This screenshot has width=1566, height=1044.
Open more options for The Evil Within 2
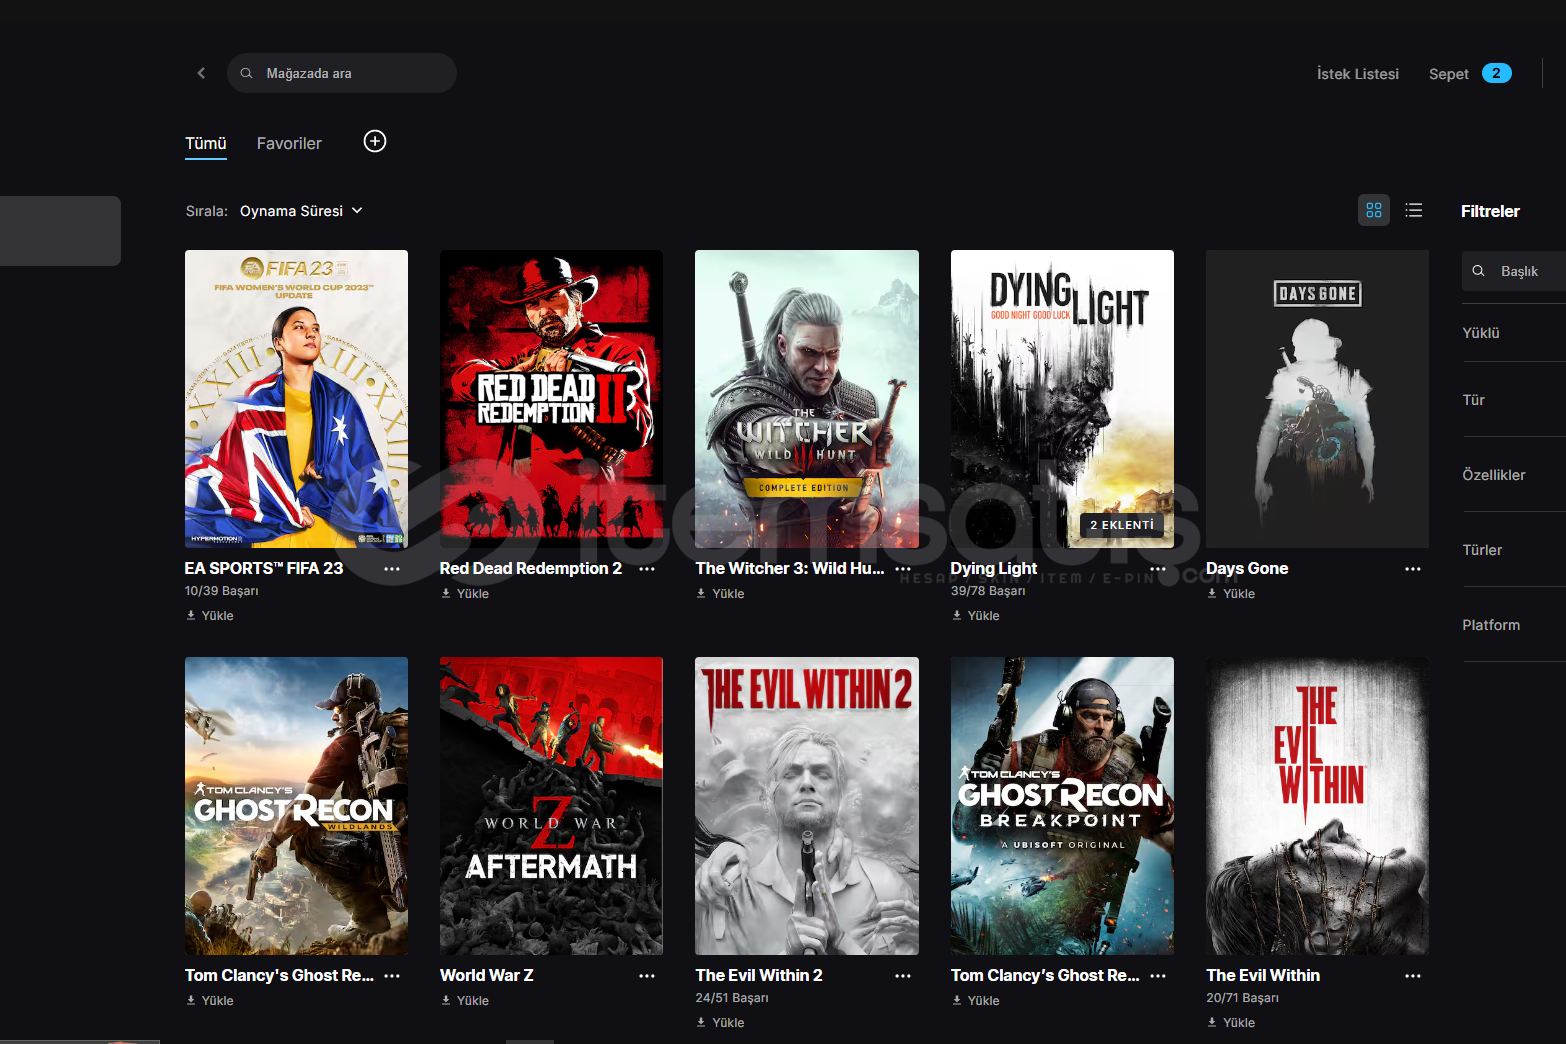[903, 976]
